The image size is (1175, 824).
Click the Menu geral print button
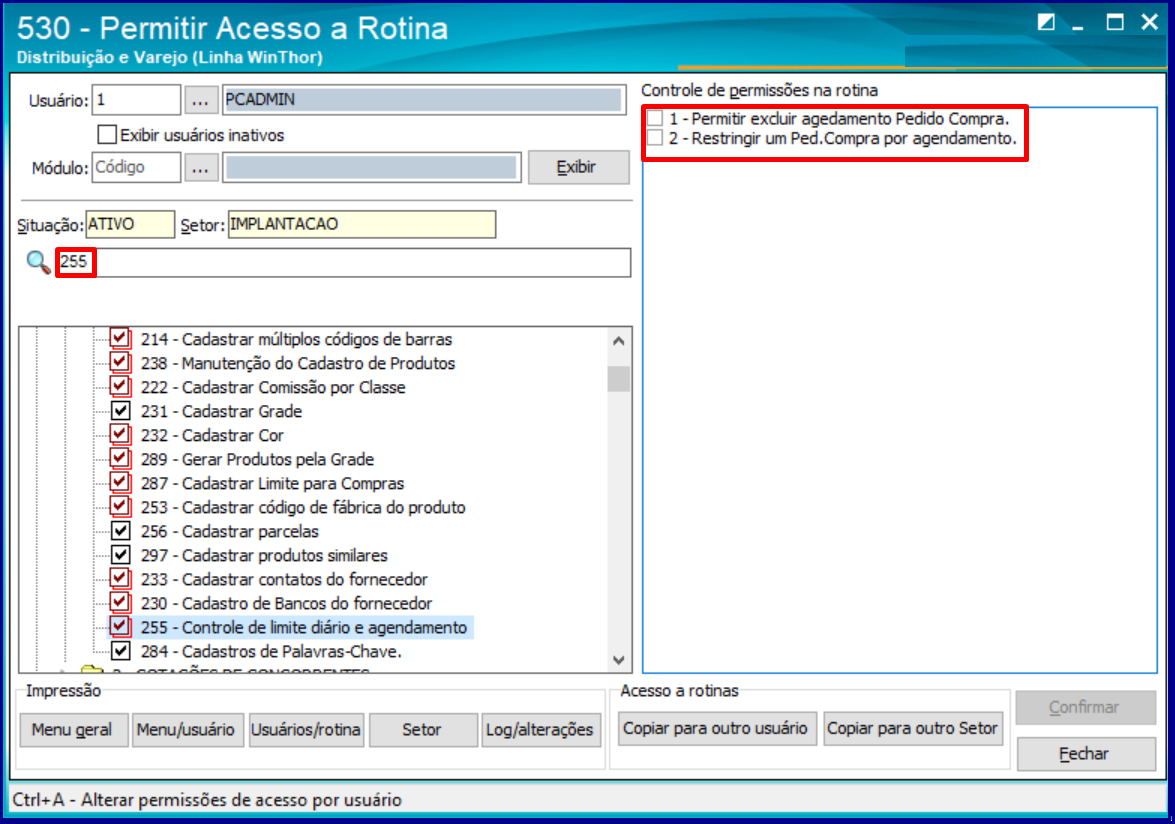click(72, 730)
